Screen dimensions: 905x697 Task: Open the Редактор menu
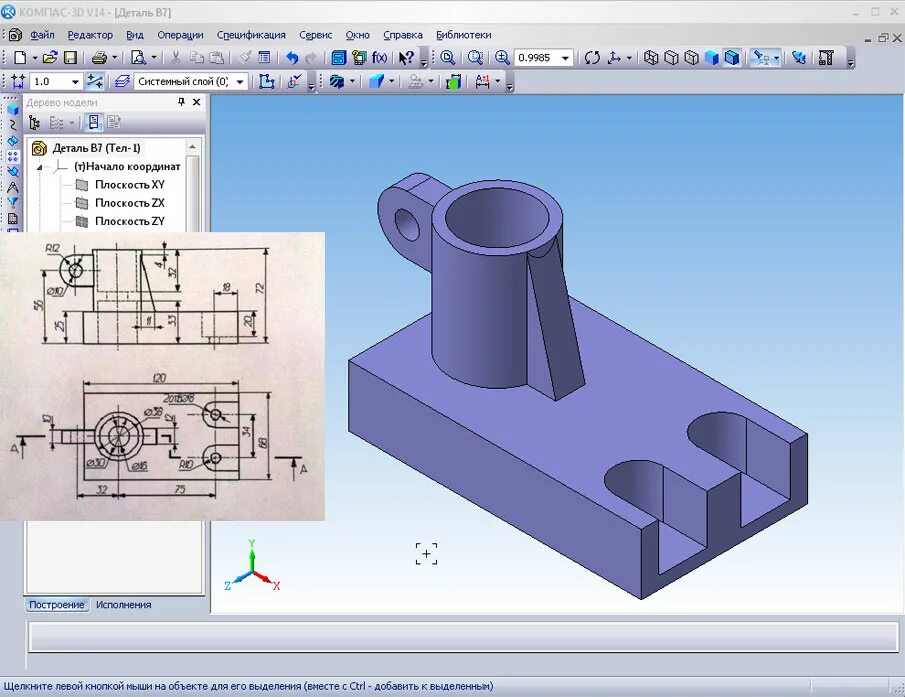tap(90, 35)
